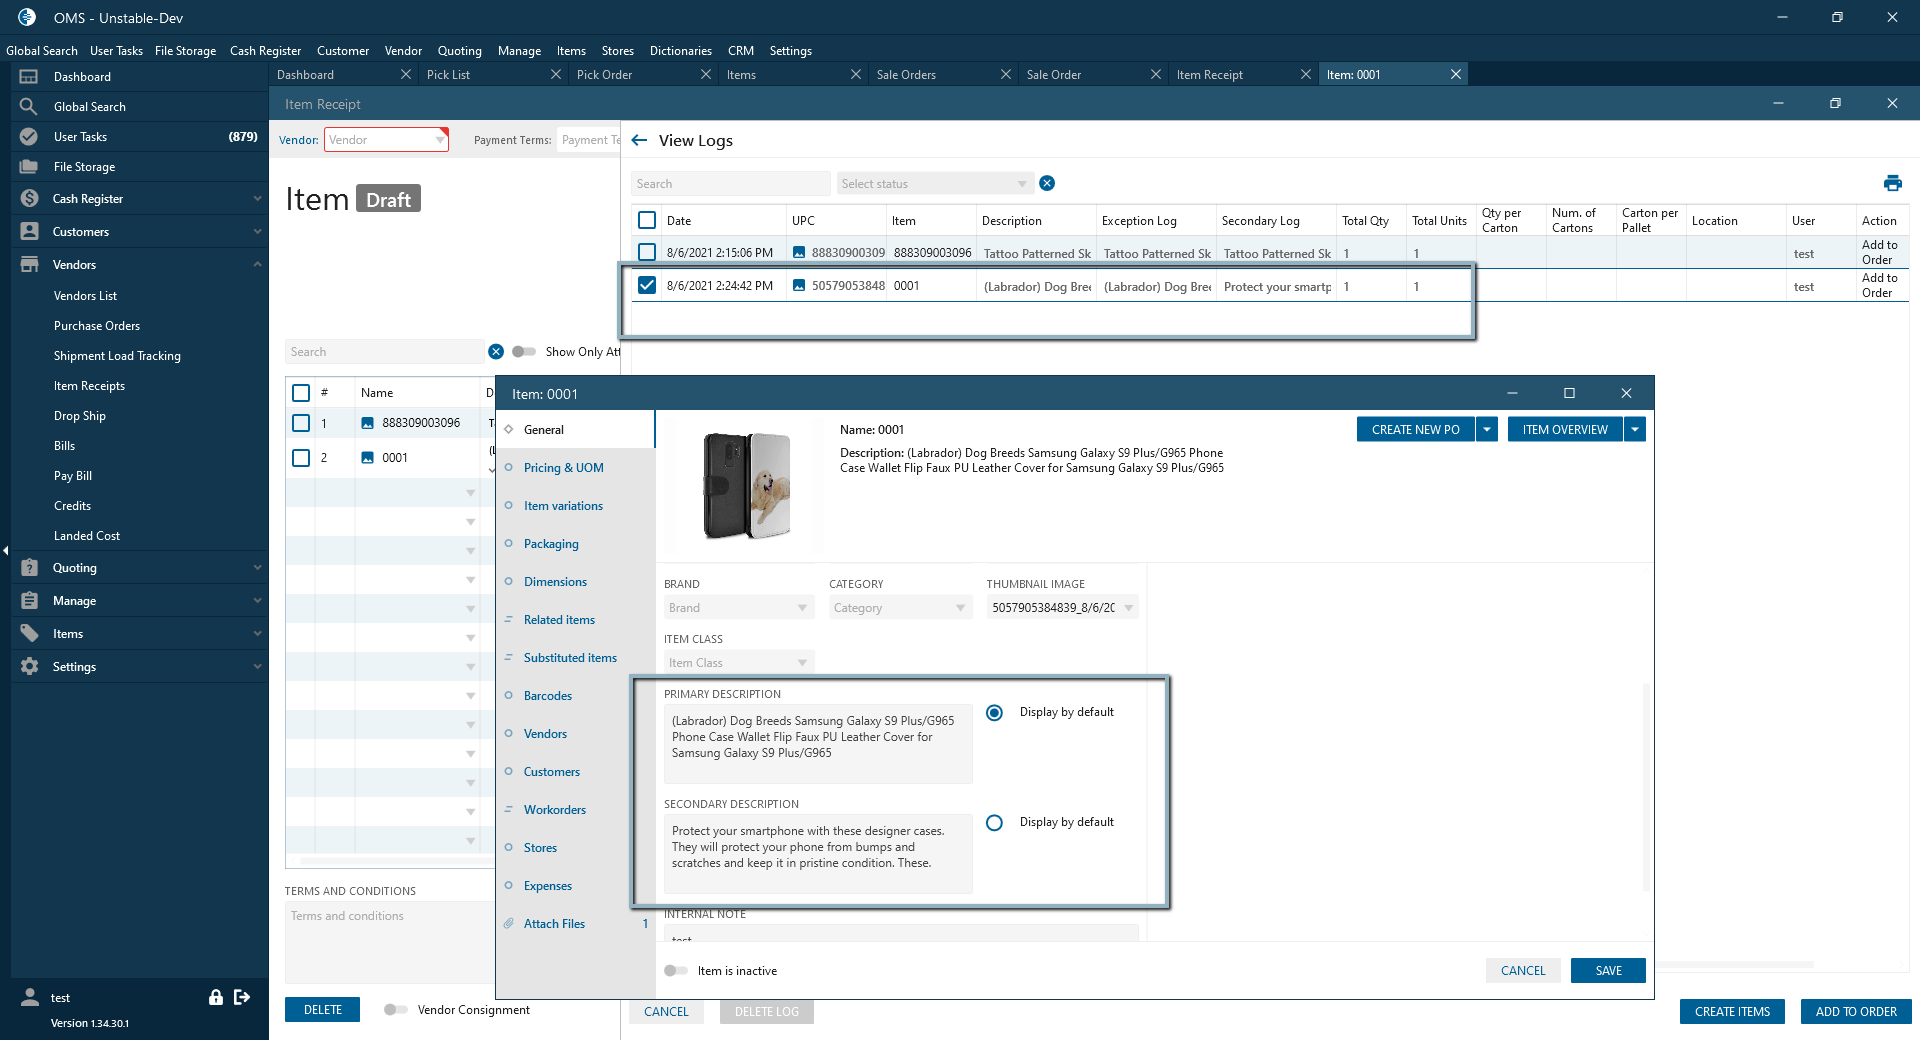Collapse the left sidebar arrow

point(5,550)
